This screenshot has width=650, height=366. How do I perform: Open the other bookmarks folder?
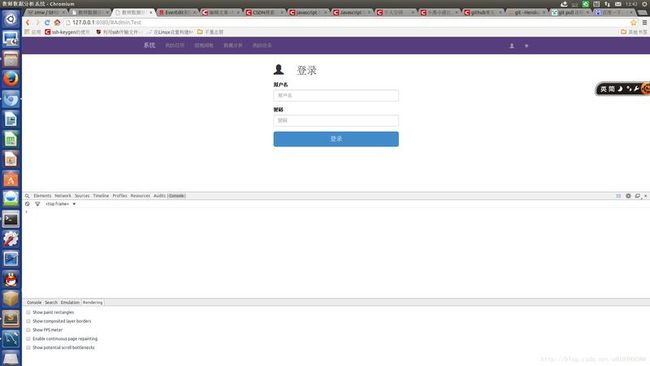point(634,32)
